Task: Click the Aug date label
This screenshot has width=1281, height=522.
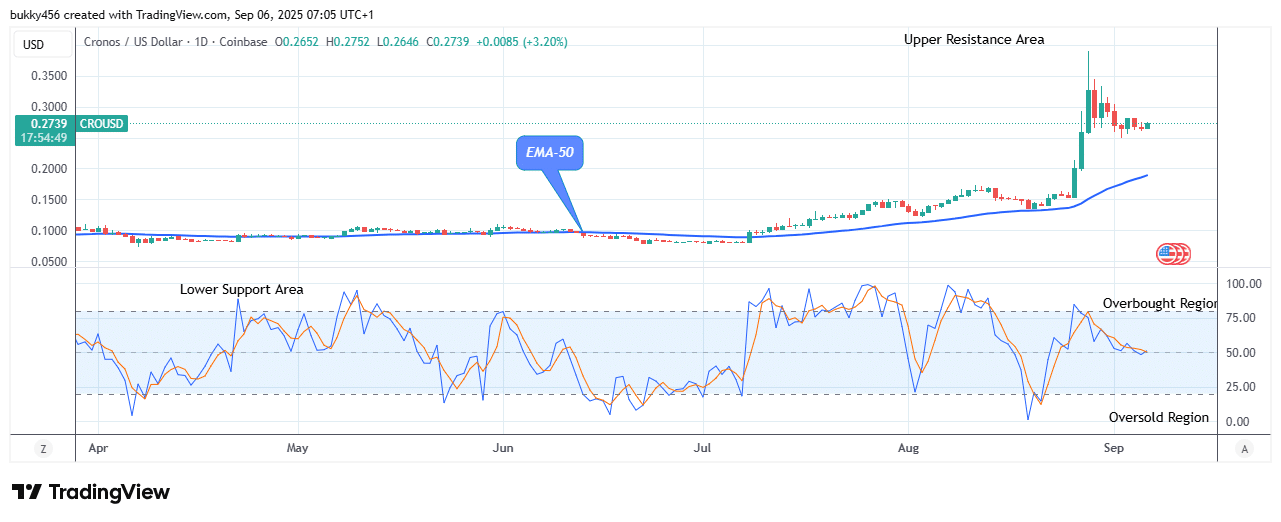Action: pyautogui.click(x=908, y=447)
